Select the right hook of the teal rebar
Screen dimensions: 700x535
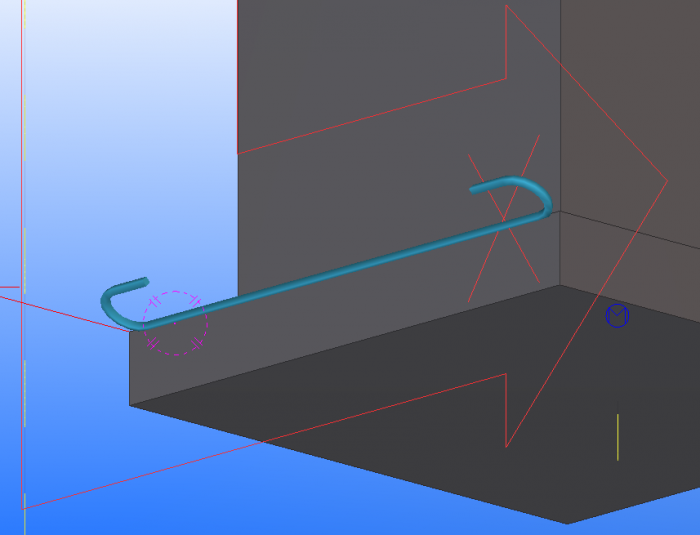click(x=518, y=195)
